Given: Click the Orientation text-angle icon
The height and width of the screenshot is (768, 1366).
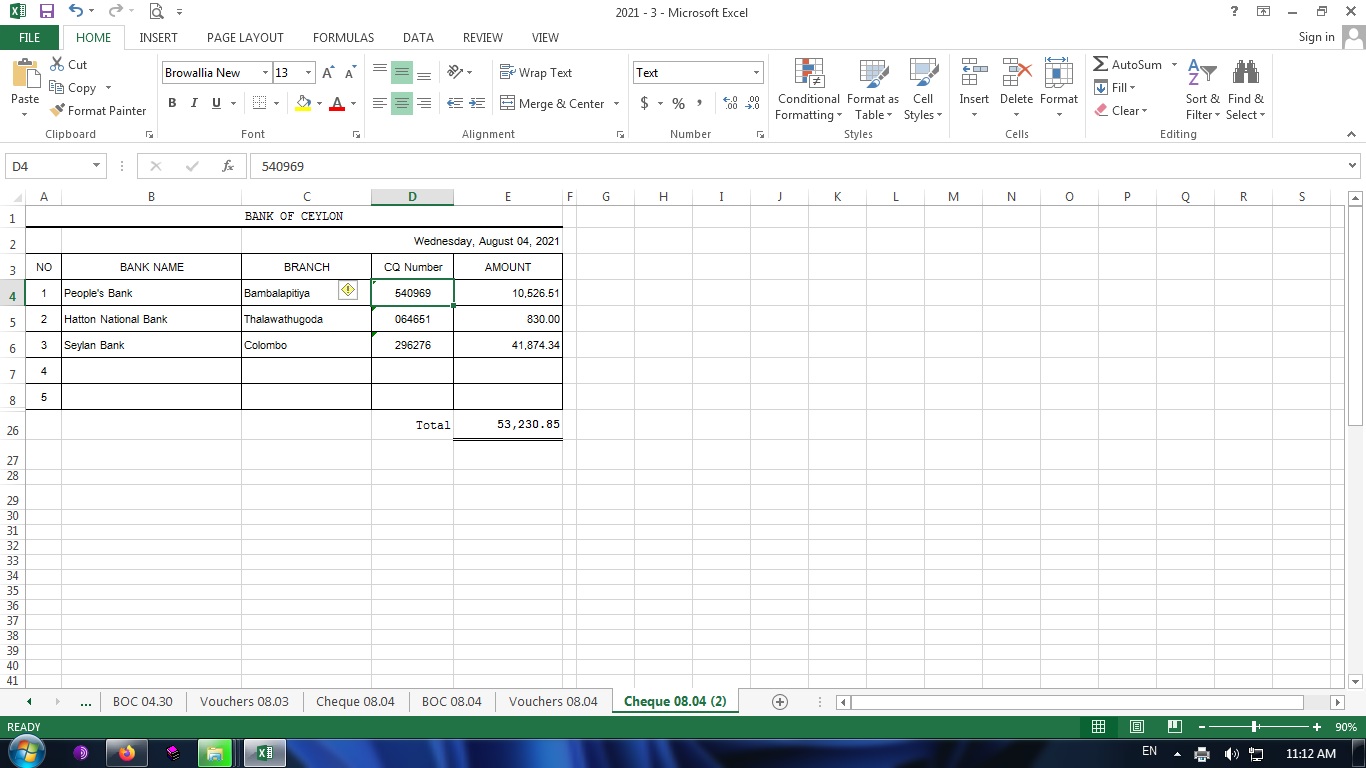Looking at the screenshot, I should click(455, 72).
